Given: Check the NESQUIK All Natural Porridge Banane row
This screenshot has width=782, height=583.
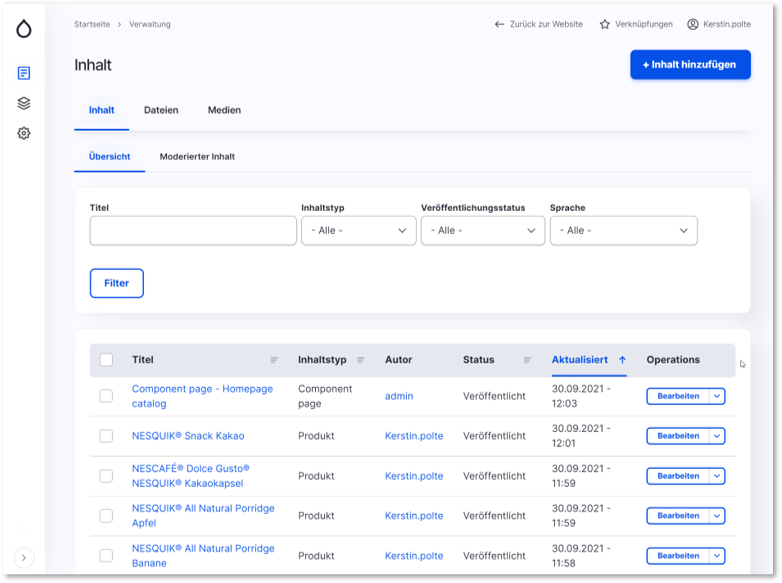Looking at the screenshot, I should pyautogui.click(x=106, y=556).
